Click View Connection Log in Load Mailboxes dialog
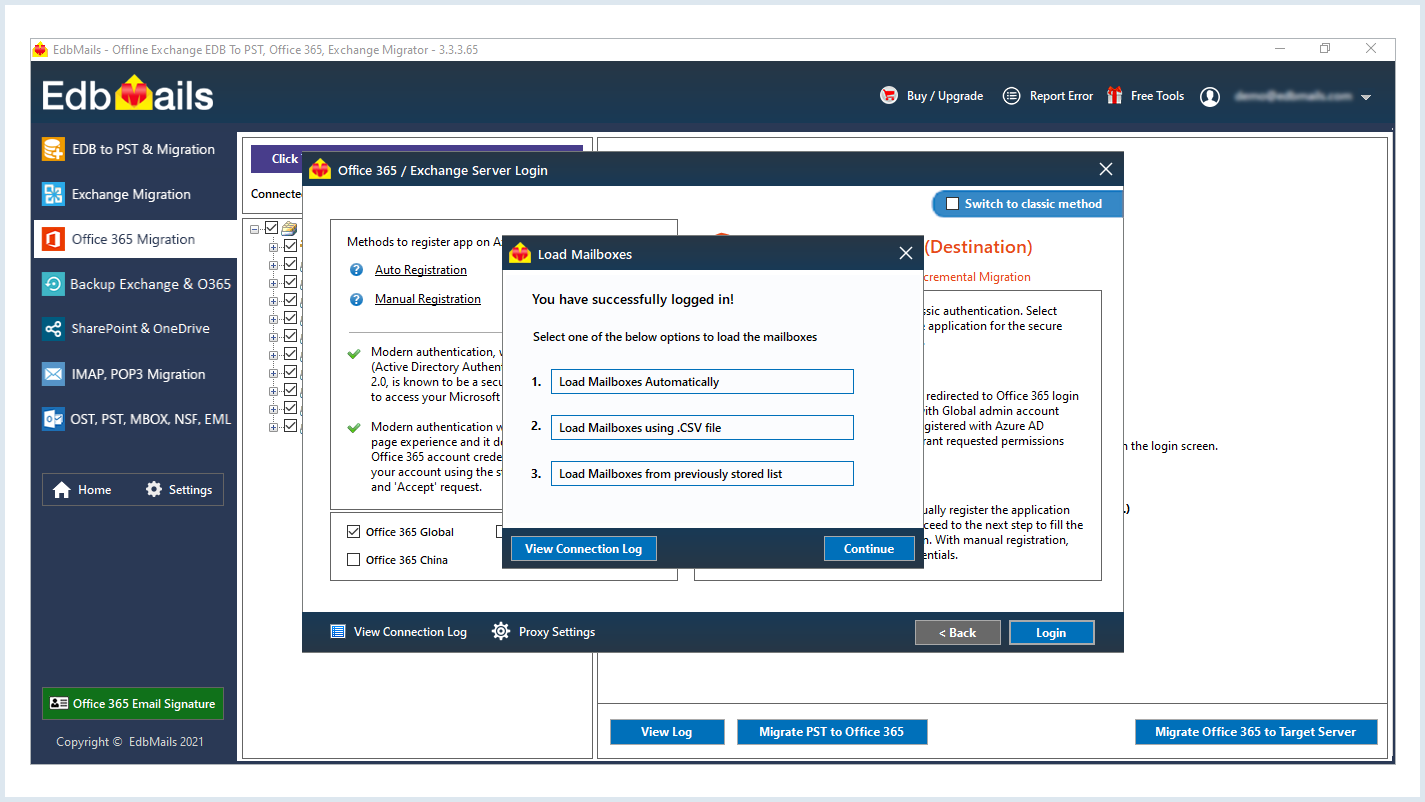Image resolution: width=1425 pixels, height=802 pixels. 584,549
